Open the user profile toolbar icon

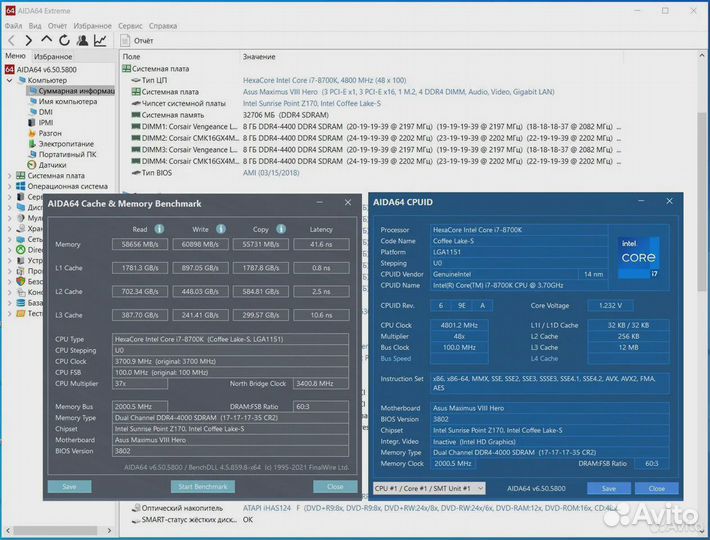coord(82,41)
